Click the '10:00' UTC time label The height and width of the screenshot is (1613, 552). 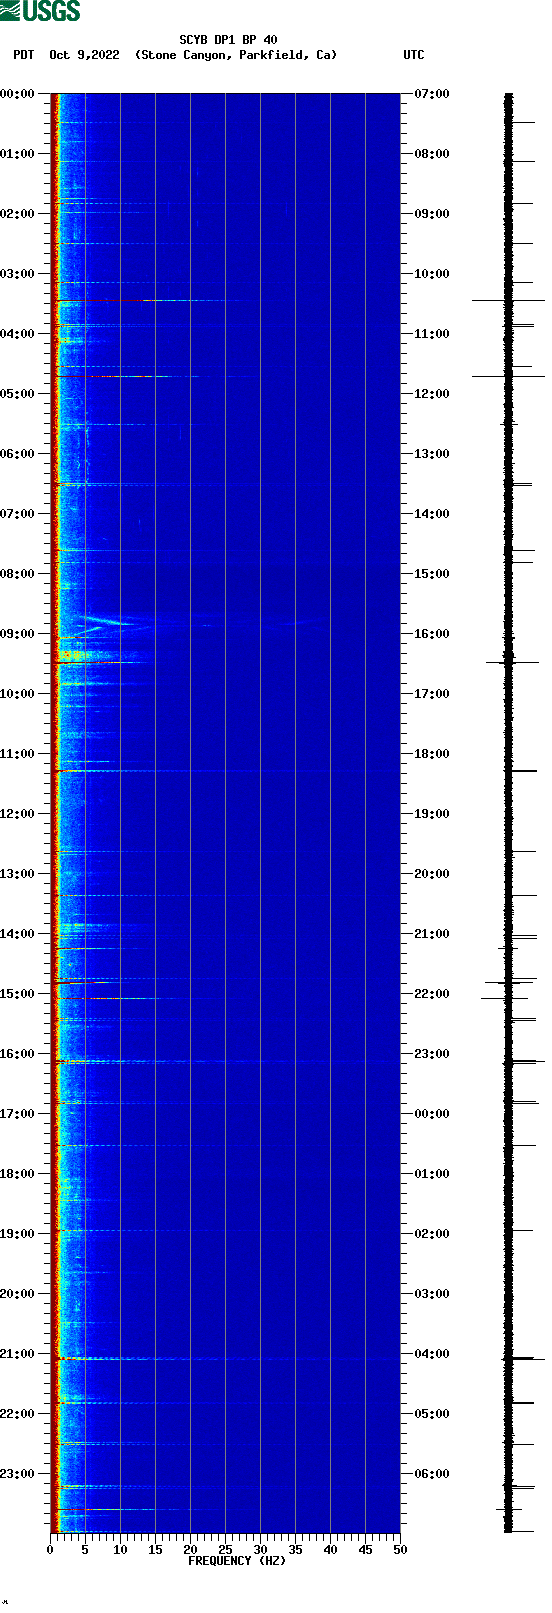pyautogui.click(x=432, y=274)
